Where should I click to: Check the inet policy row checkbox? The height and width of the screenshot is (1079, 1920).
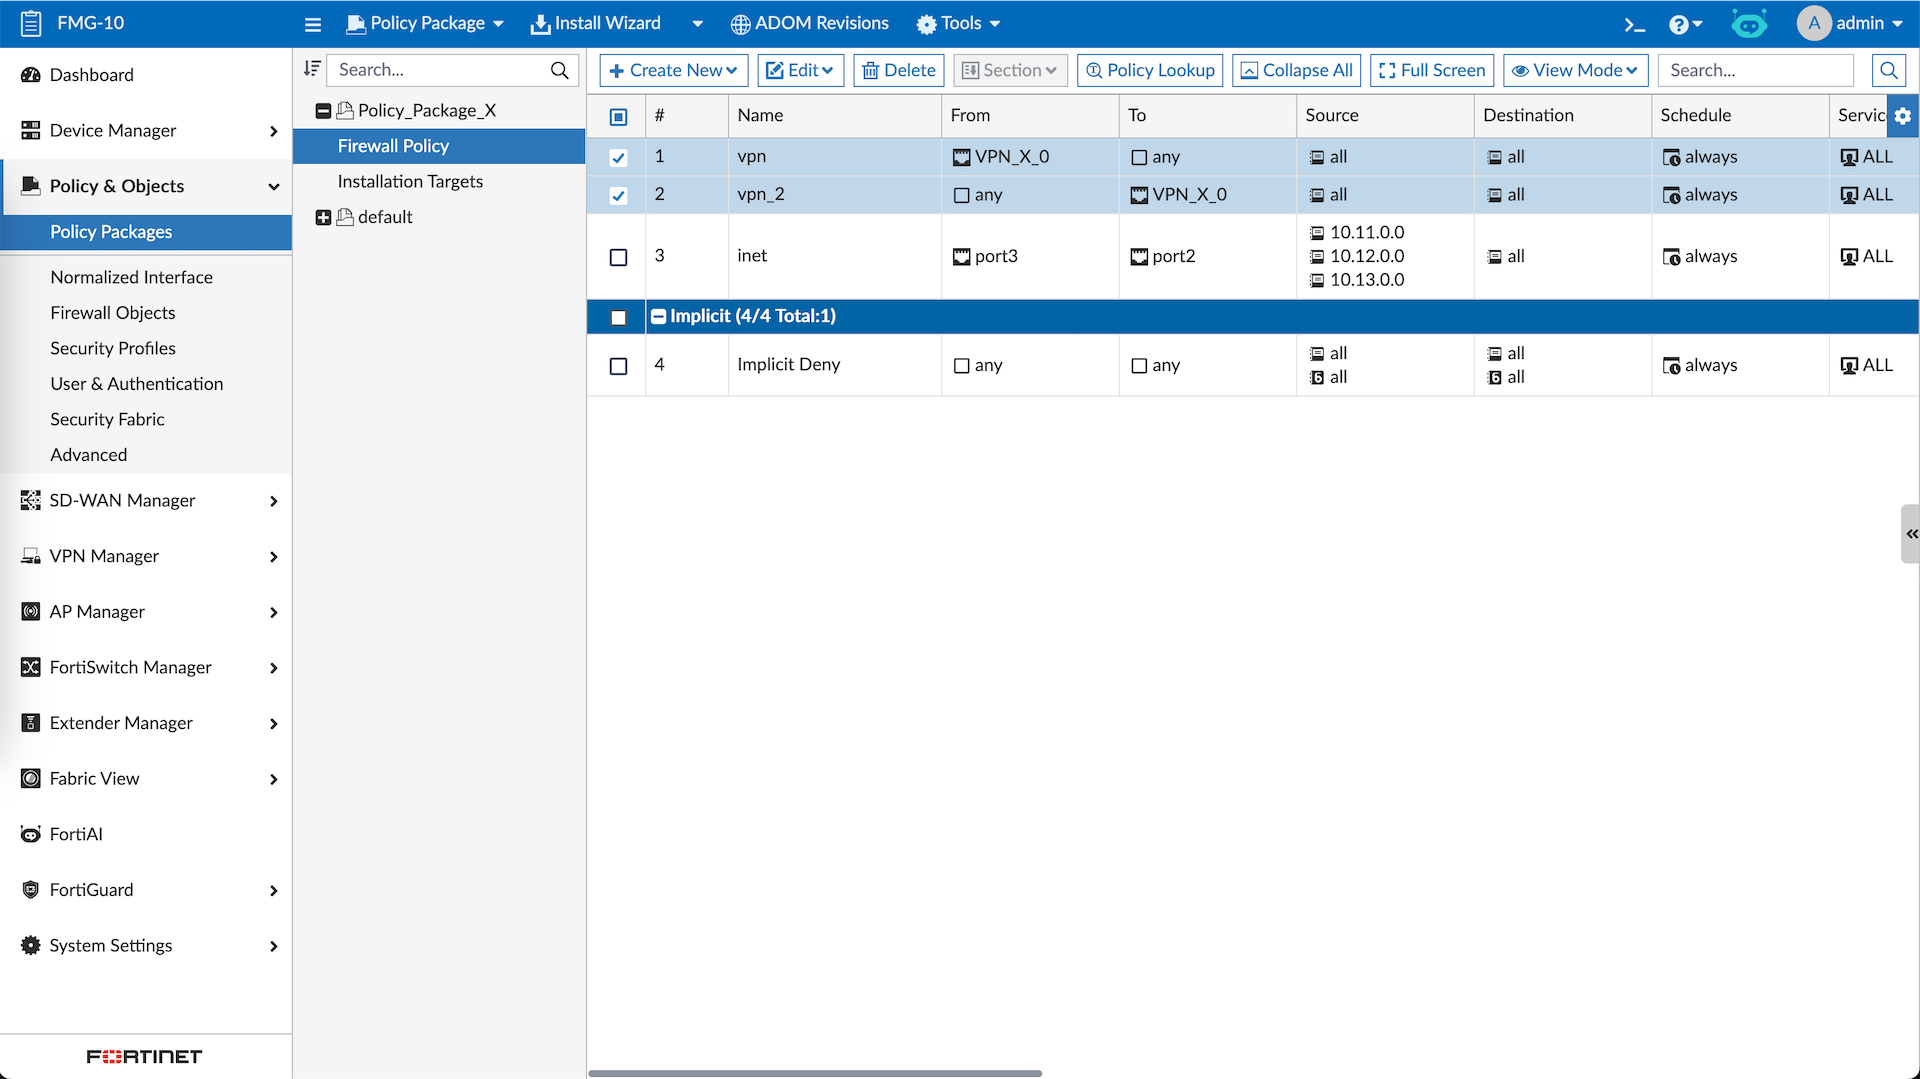(x=618, y=257)
